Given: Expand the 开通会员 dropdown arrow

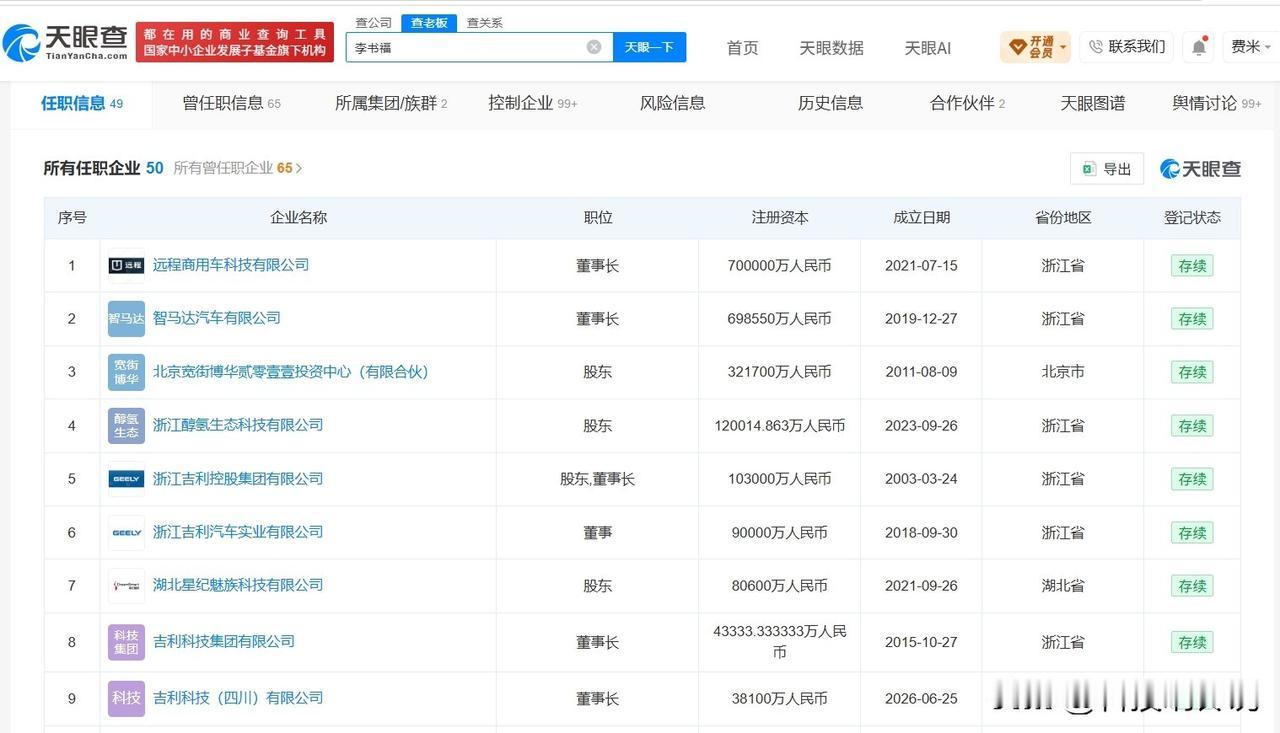Looking at the screenshot, I should click(1062, 47).
